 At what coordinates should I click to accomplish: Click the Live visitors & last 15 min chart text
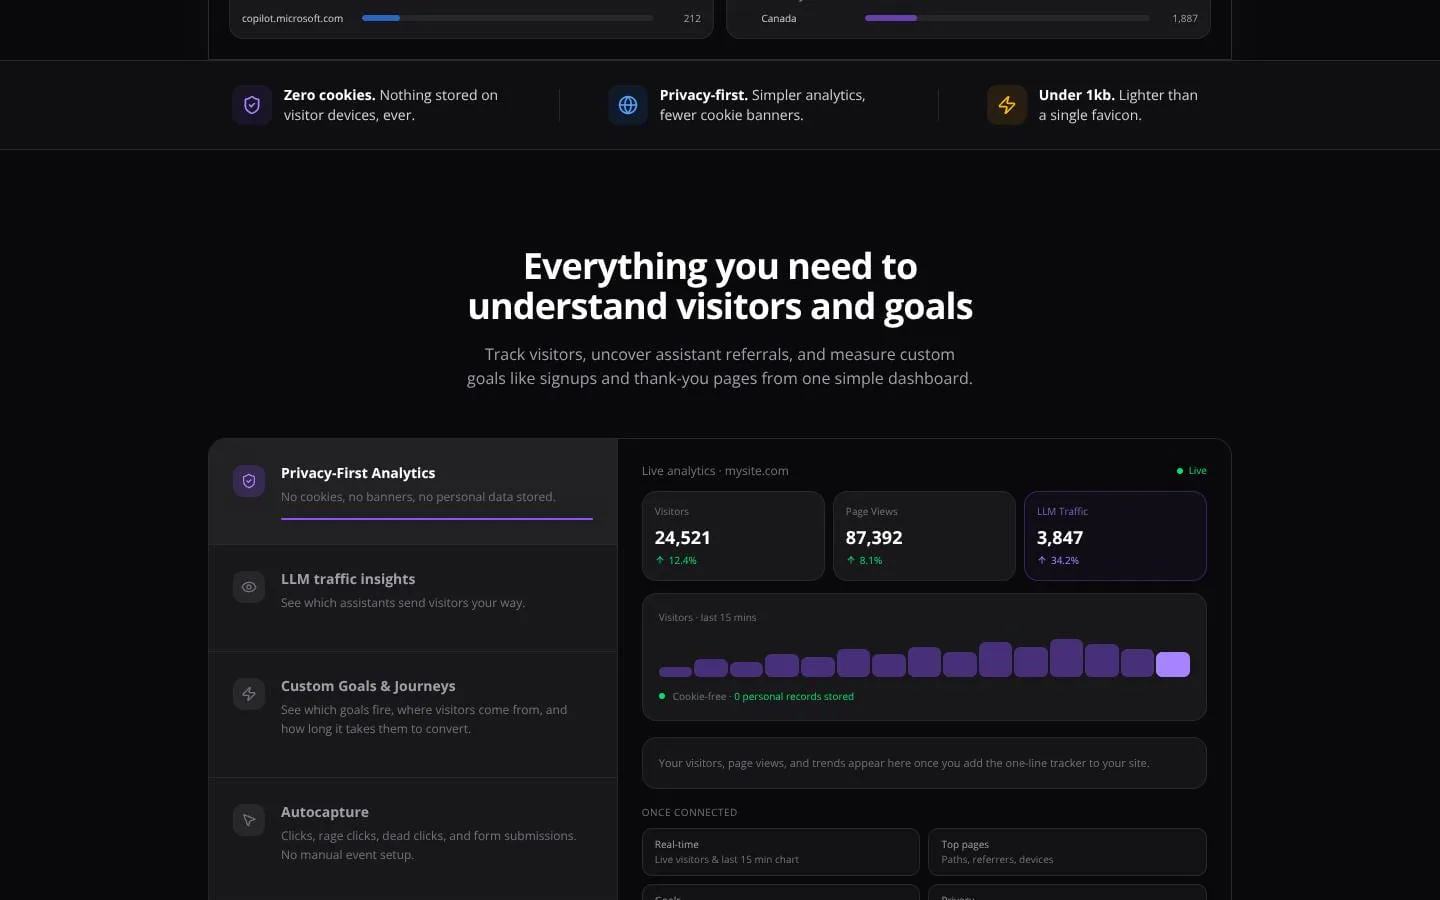click(727, 860)
